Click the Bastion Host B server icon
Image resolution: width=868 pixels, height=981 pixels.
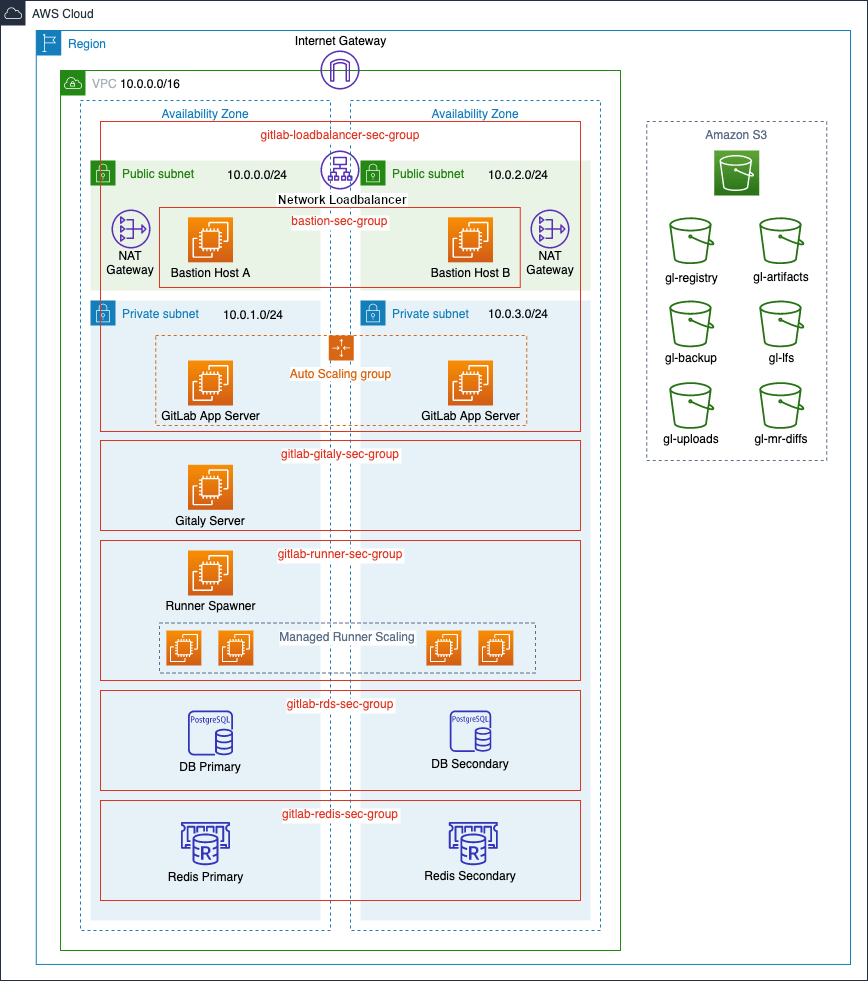(x=471, y=239)
